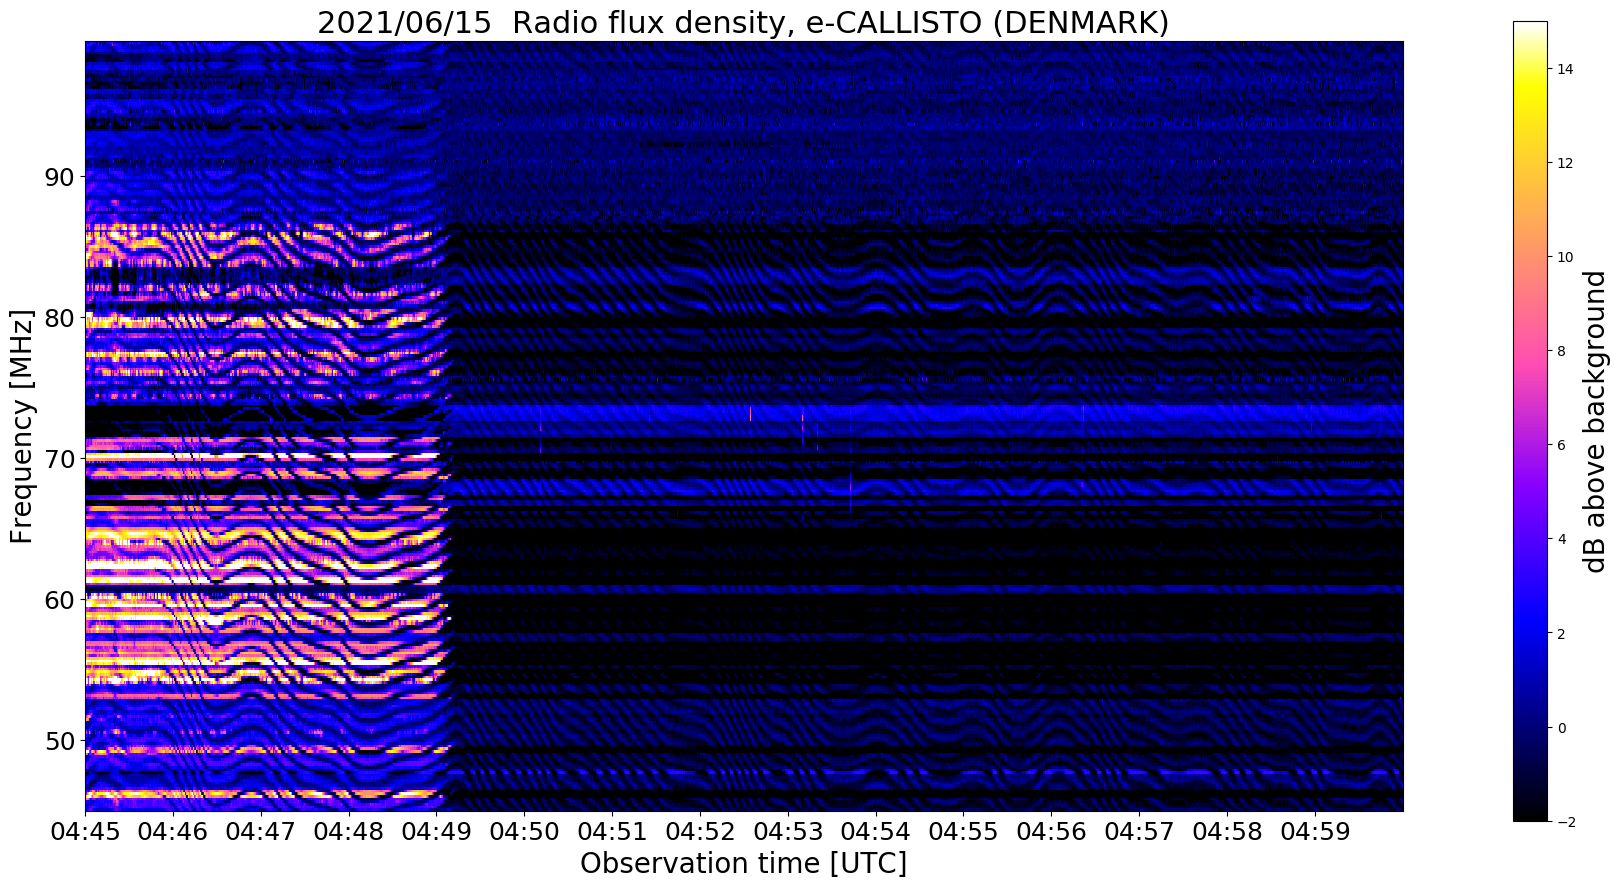The width and height of the screenshot is (1620, 888).
Task: Click the 04:56 time tick label
Action: click(x=1052, y=831)
